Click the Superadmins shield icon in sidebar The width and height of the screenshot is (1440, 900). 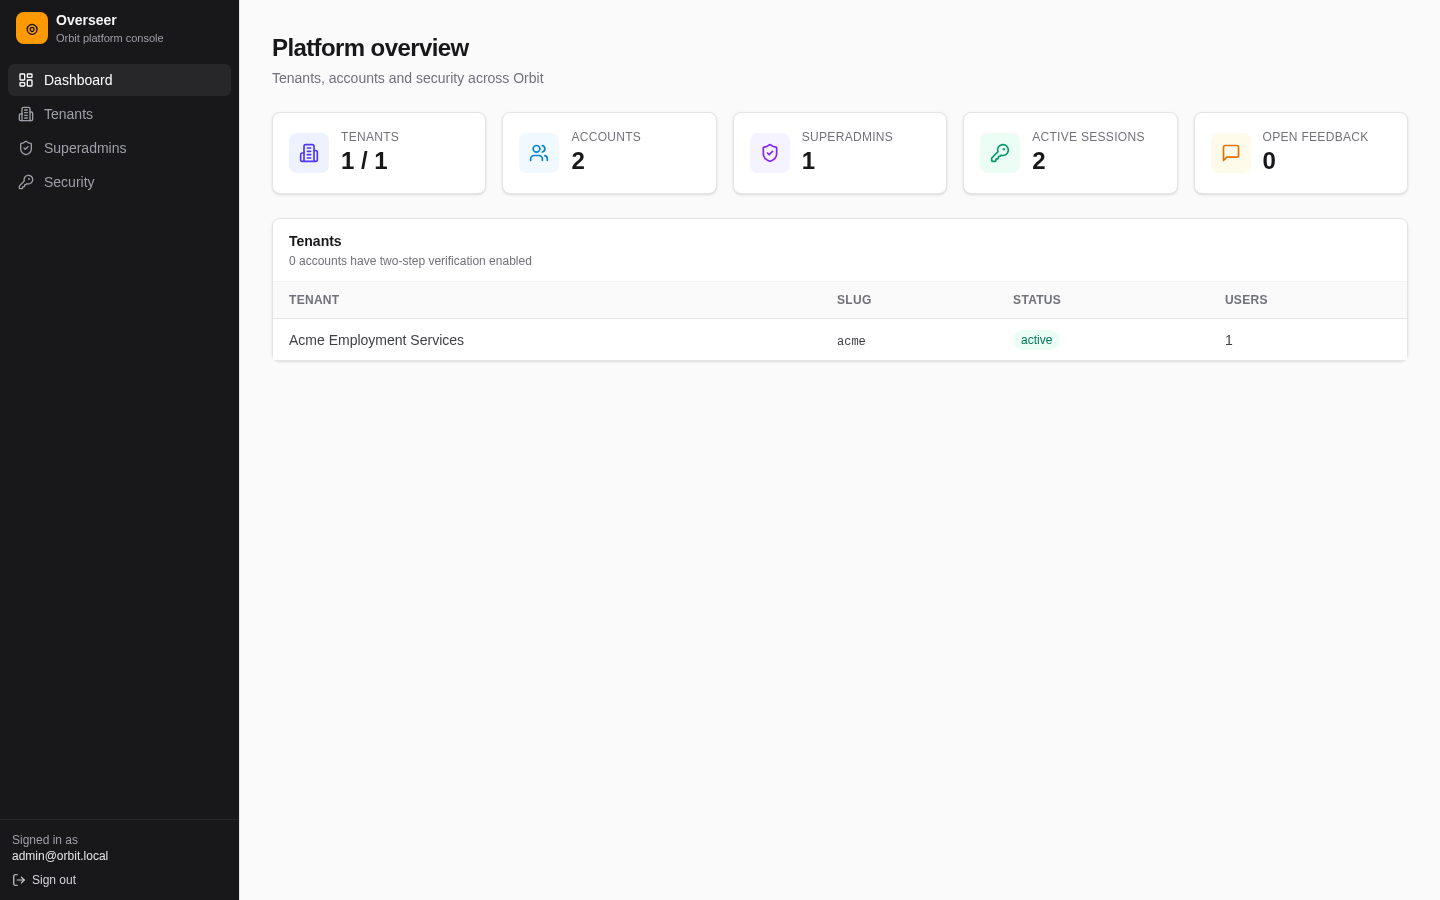point(26,148)
